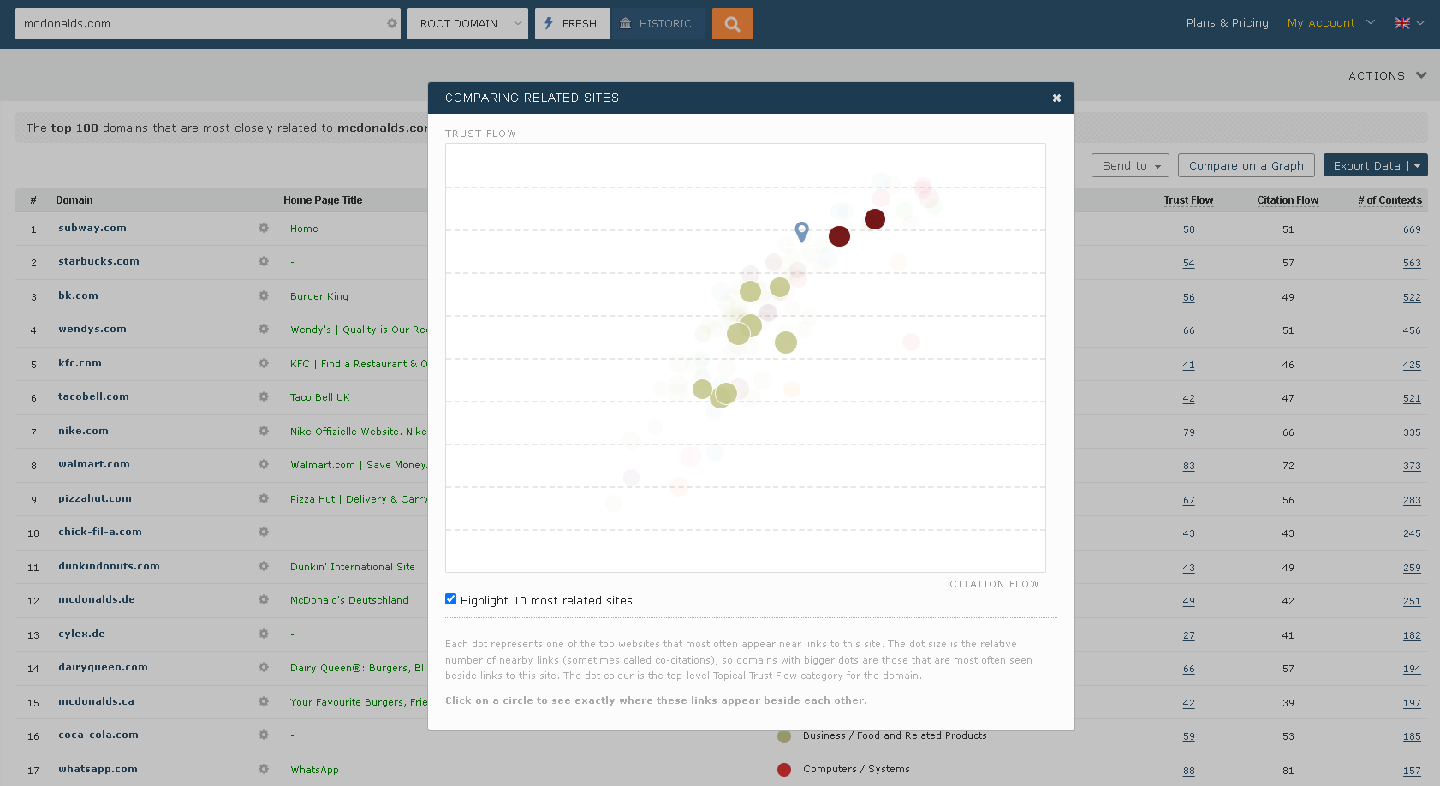Click the orange search magnifier button
Viewport: 1440px width, 786px height.
point(732,24)
